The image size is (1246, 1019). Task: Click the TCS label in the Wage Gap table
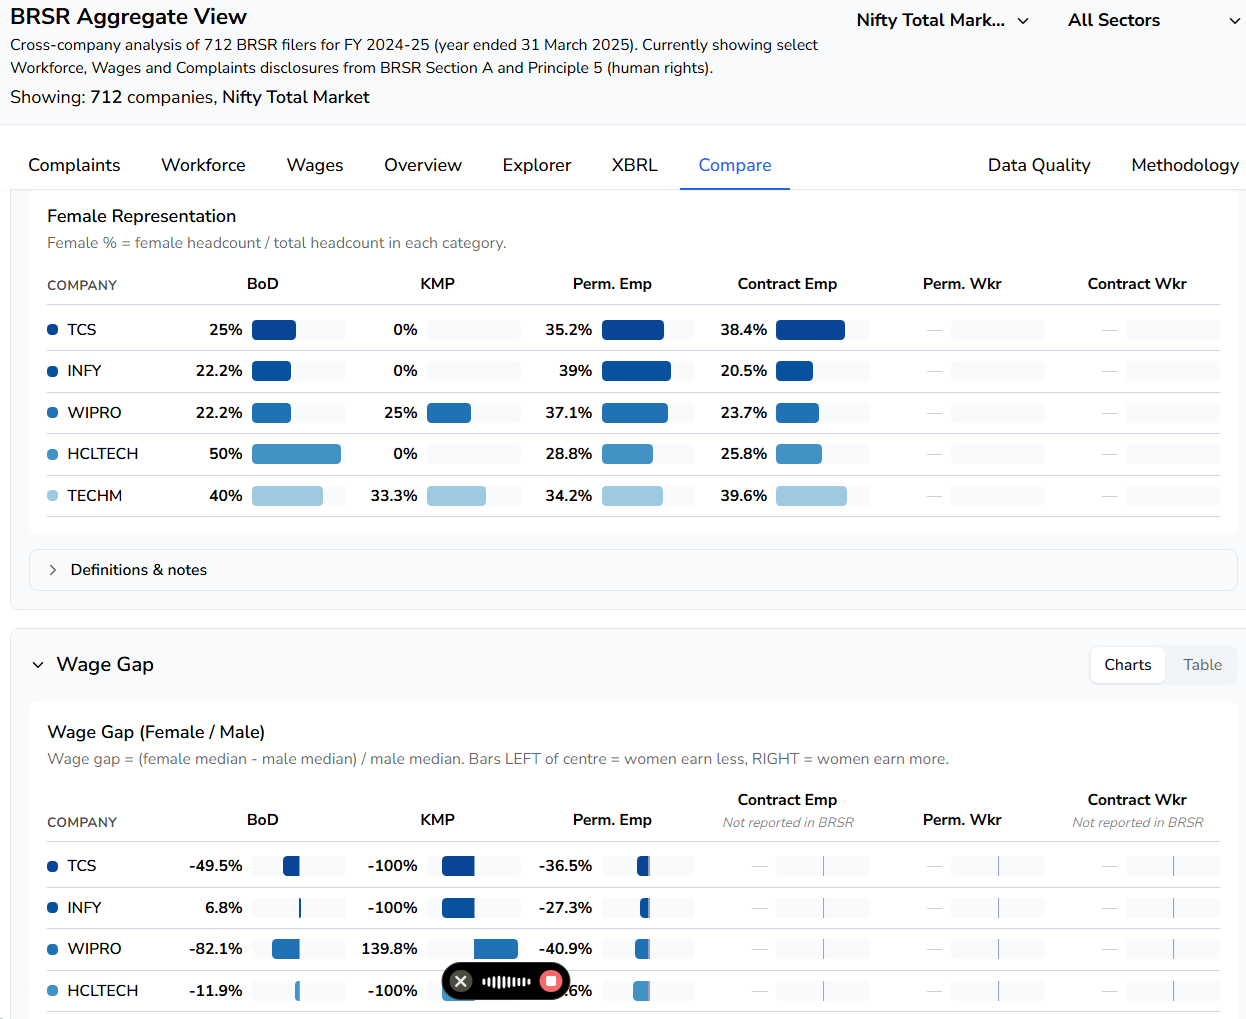point(82,866)
